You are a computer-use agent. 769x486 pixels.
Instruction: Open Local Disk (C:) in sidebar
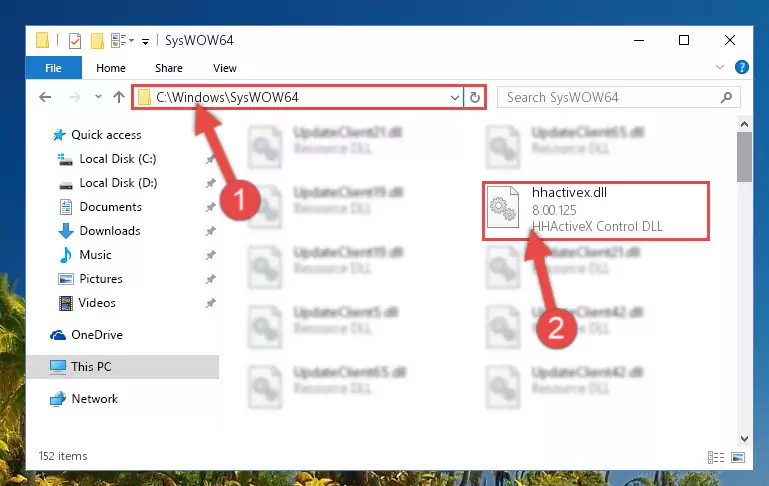[118, 159]
